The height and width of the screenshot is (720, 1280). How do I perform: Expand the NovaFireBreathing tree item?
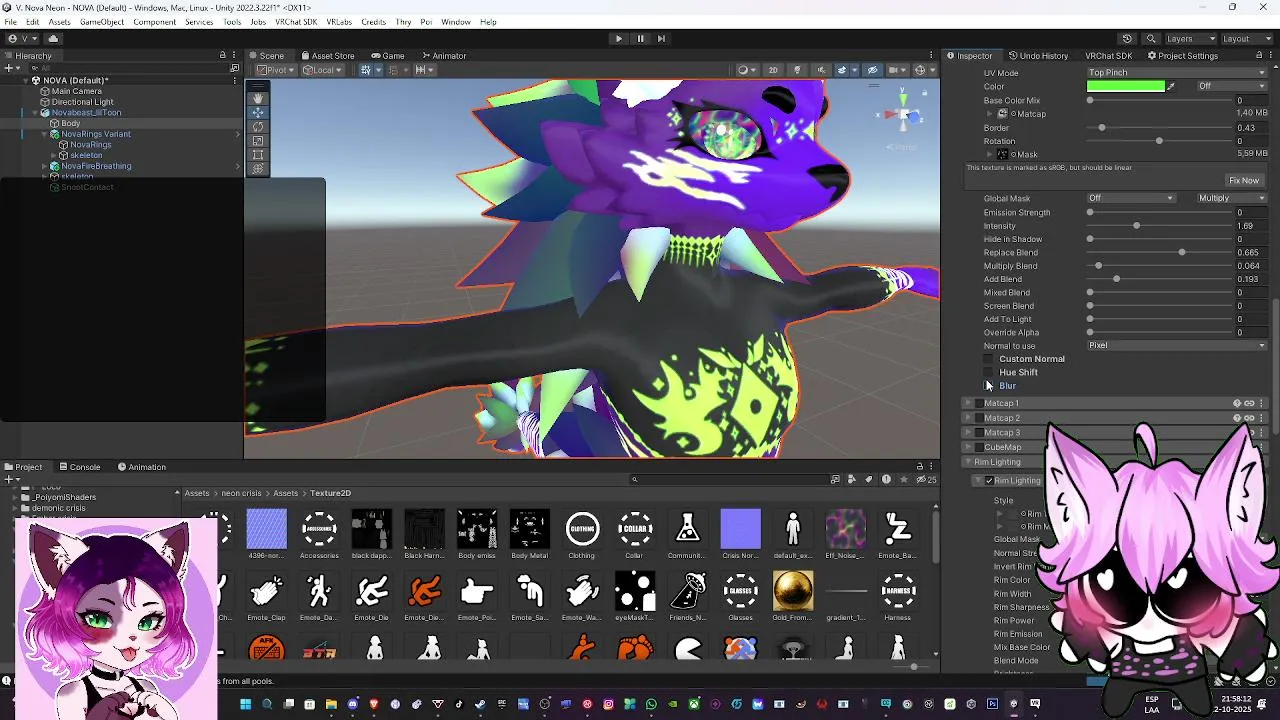46,166
